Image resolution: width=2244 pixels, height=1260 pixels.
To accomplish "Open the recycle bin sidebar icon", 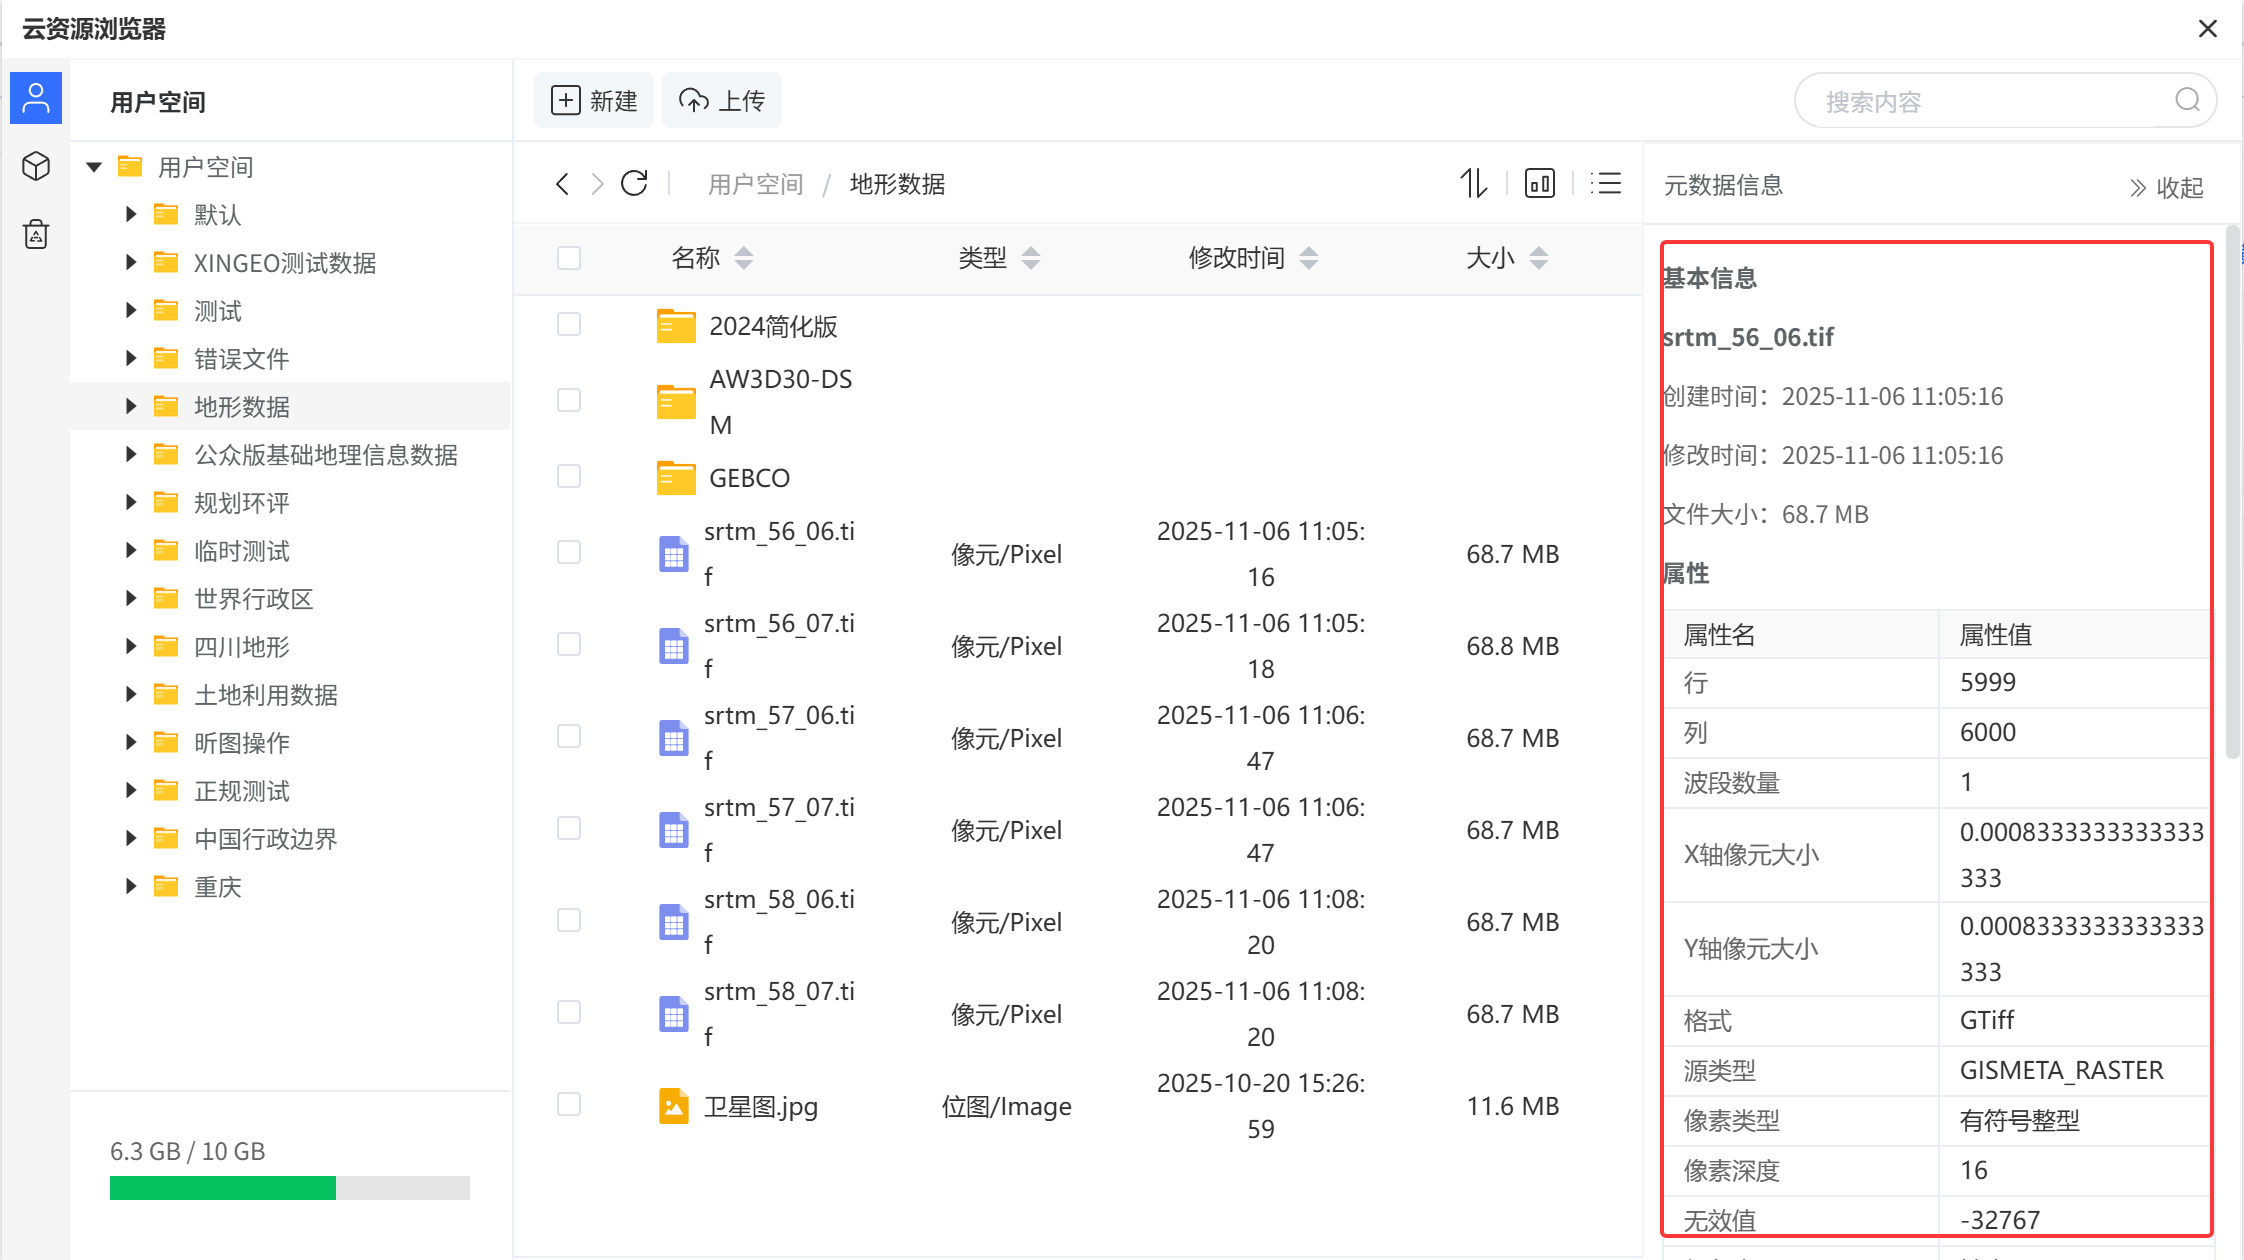I will [x=36, y=234].
